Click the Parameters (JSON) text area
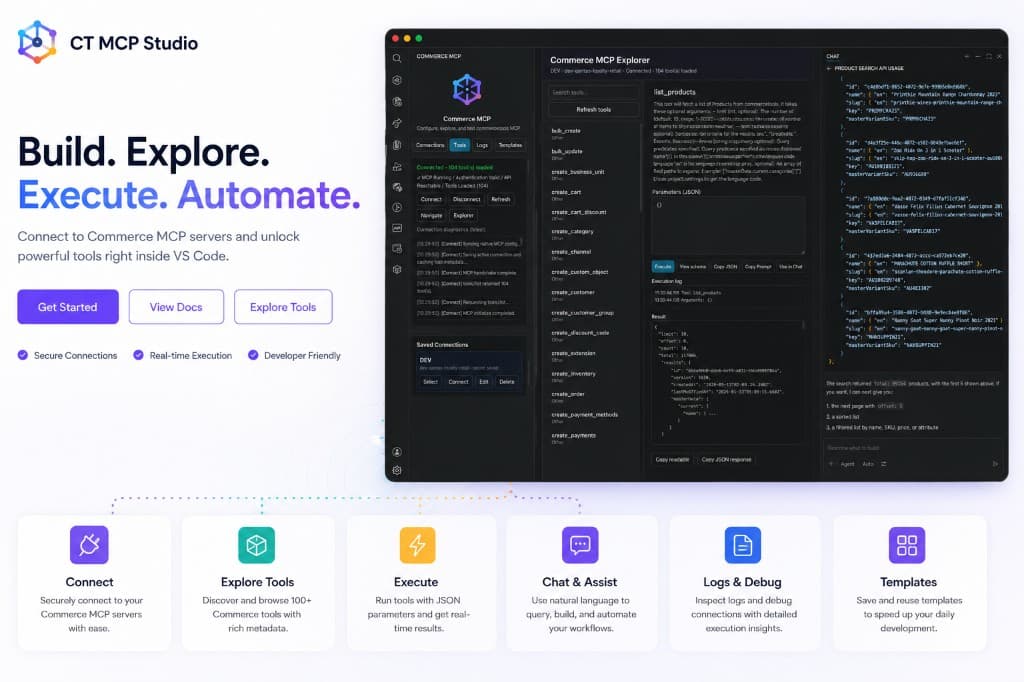This screenshot has height=682, width=1024. pos(728,226)
